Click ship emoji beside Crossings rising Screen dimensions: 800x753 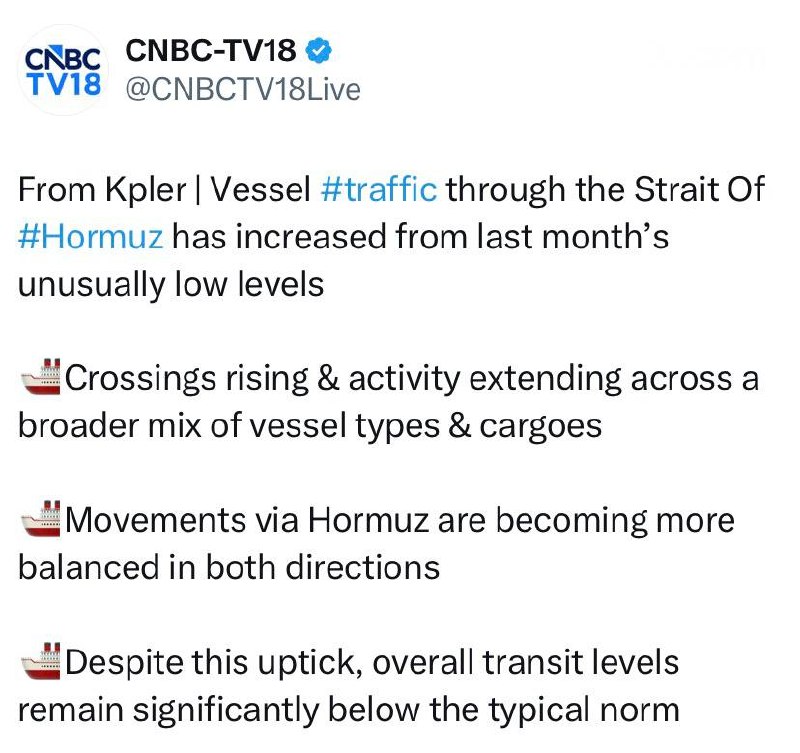(40, 379)
